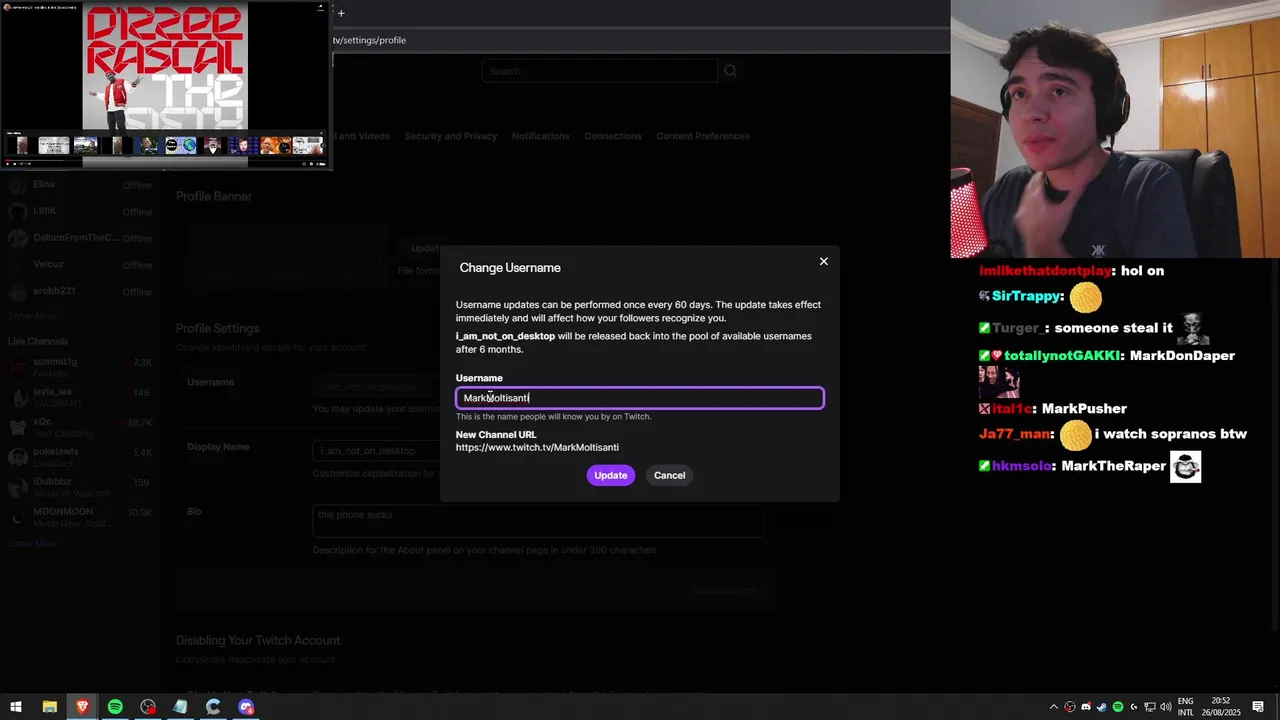Open the network status tray icon
This screenshot has width=1280, height=720.
click(1150, 707)
